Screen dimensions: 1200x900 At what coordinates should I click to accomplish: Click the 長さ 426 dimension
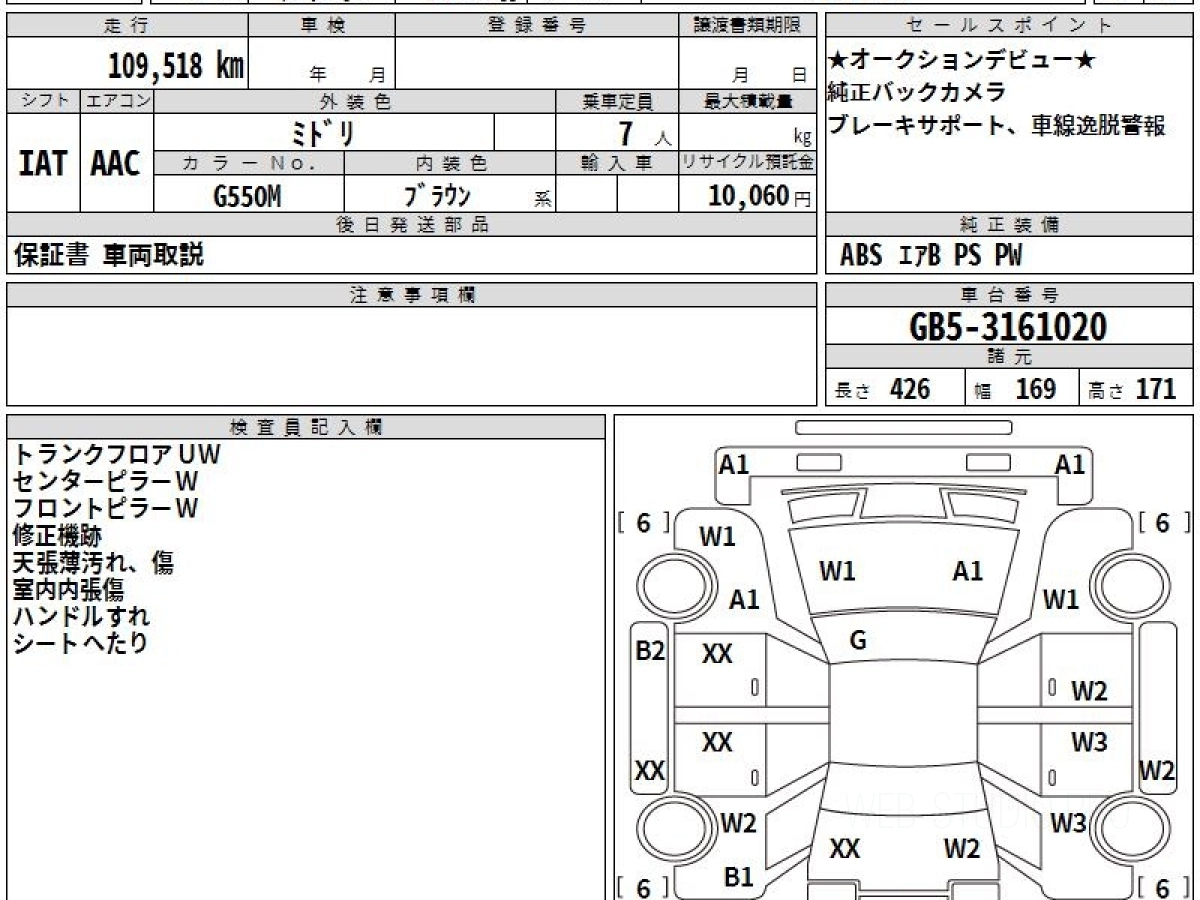click(x=882, y=389)
